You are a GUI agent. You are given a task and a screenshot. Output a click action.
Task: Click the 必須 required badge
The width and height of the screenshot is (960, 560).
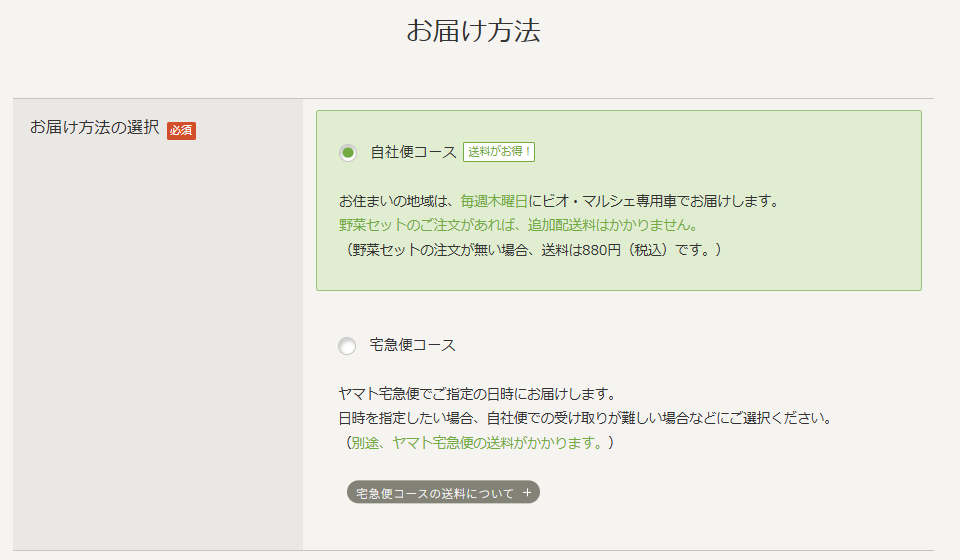coord(181,130)
